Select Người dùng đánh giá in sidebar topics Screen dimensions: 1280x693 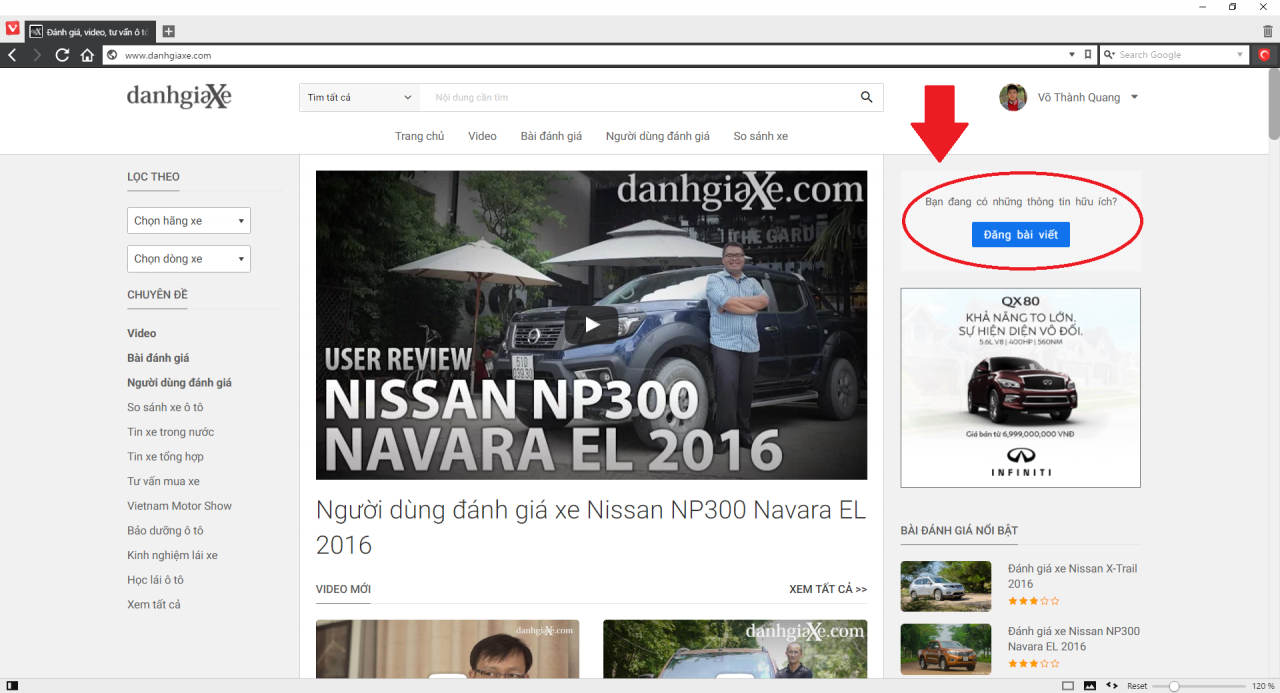[x=179, y=383]
